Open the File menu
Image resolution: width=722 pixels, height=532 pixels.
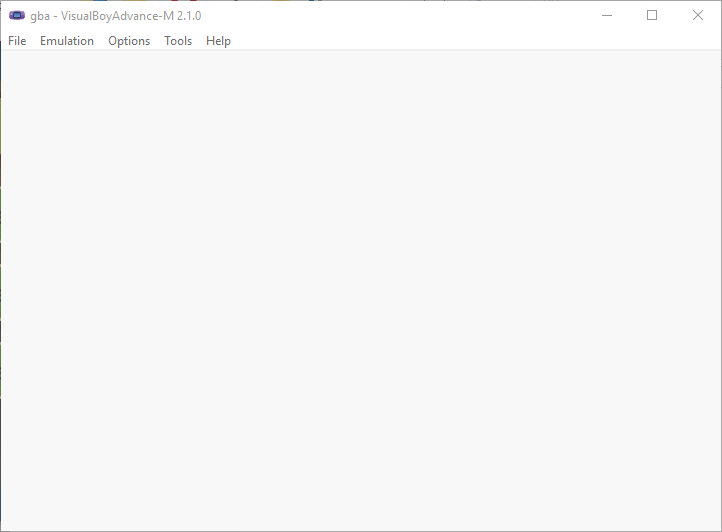tap(17, 41)
